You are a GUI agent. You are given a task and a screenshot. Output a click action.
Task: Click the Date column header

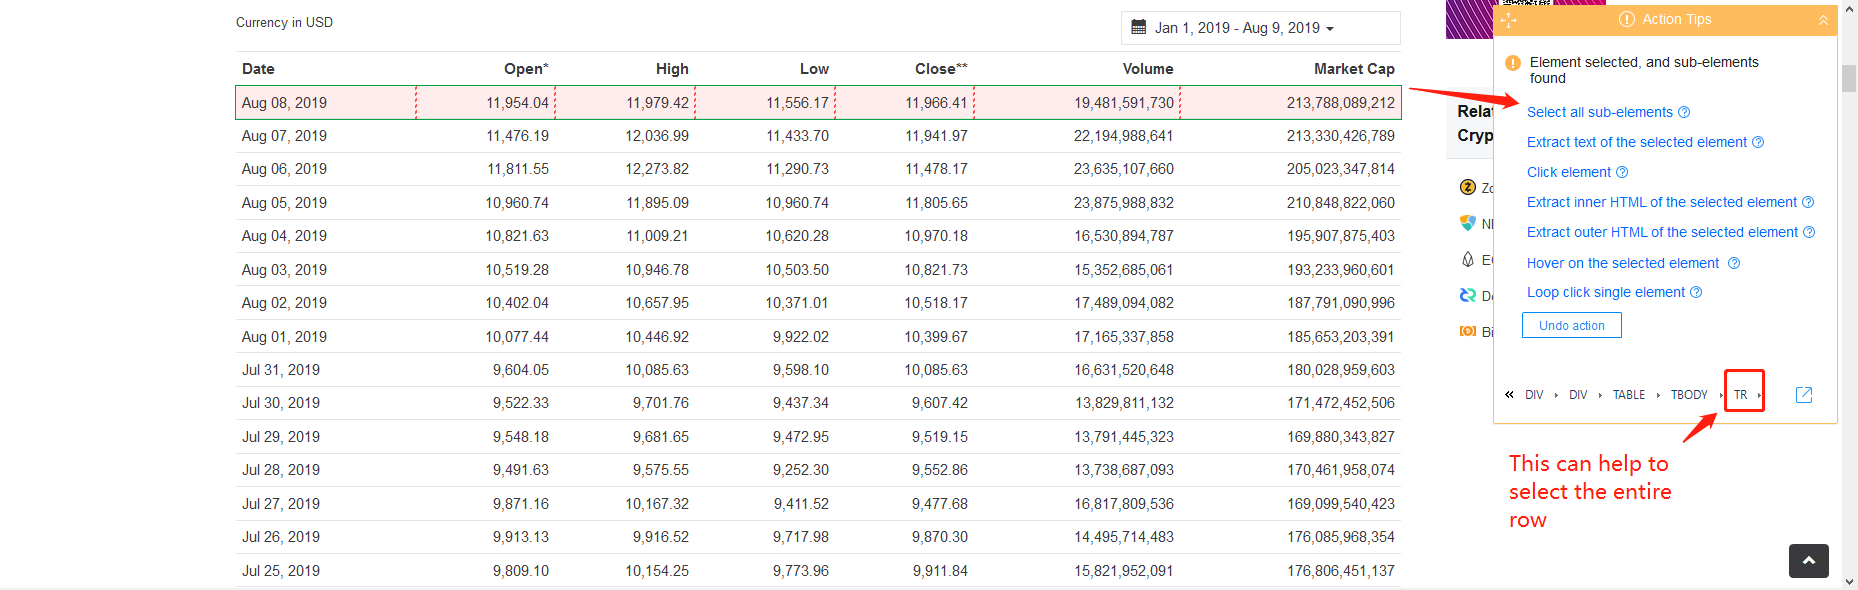[258, 69]
